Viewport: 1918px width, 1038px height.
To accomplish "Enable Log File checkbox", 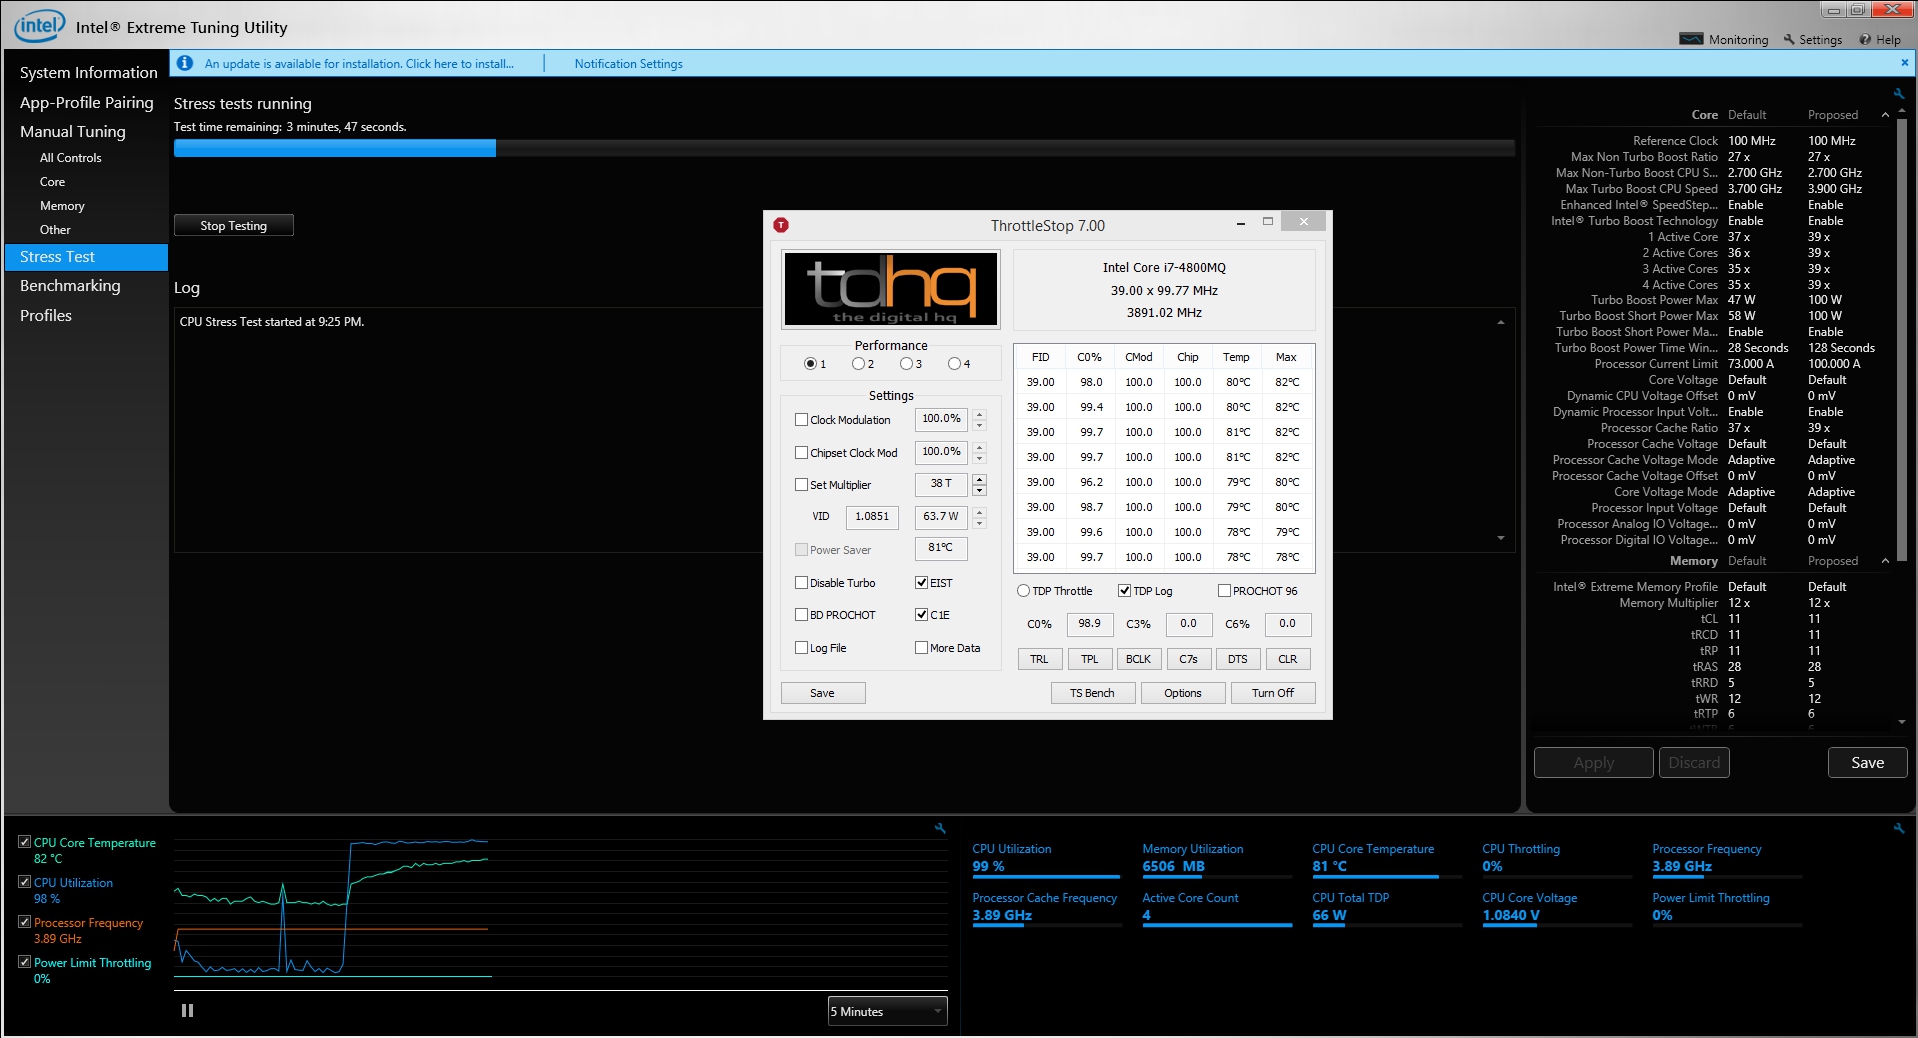I will point(801,648).
